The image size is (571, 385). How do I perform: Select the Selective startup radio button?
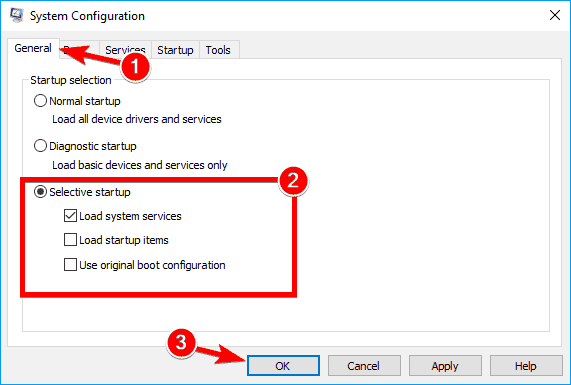click(x=40, y=192)
